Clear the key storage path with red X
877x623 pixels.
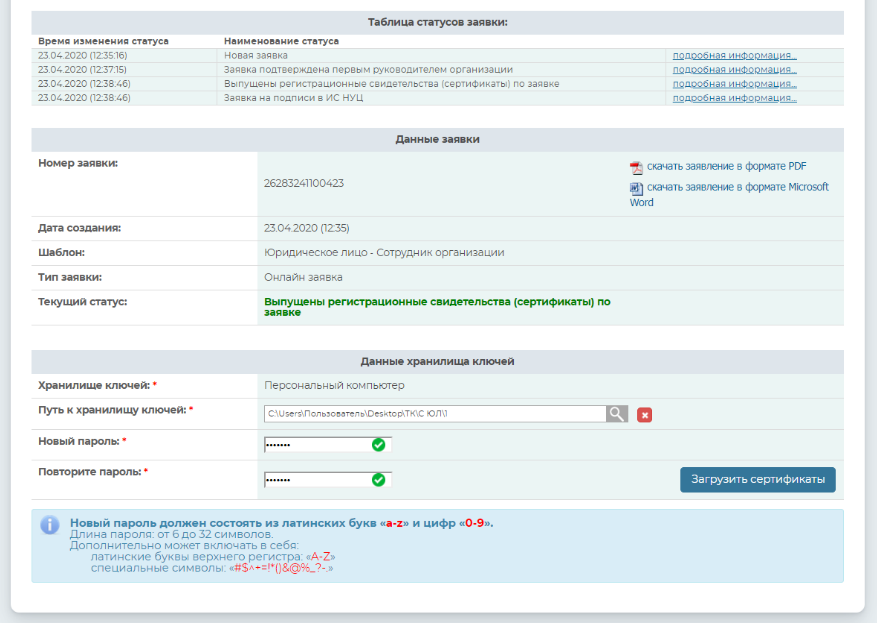(644, 415)
